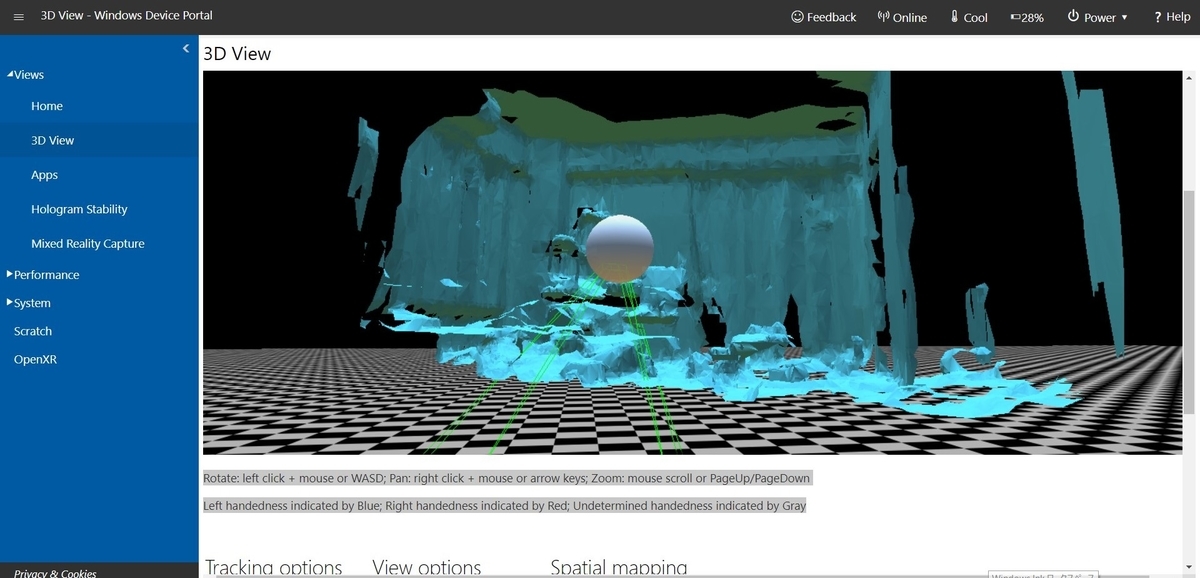
Task: Click the View options heading
Action: tap(427, 567)
